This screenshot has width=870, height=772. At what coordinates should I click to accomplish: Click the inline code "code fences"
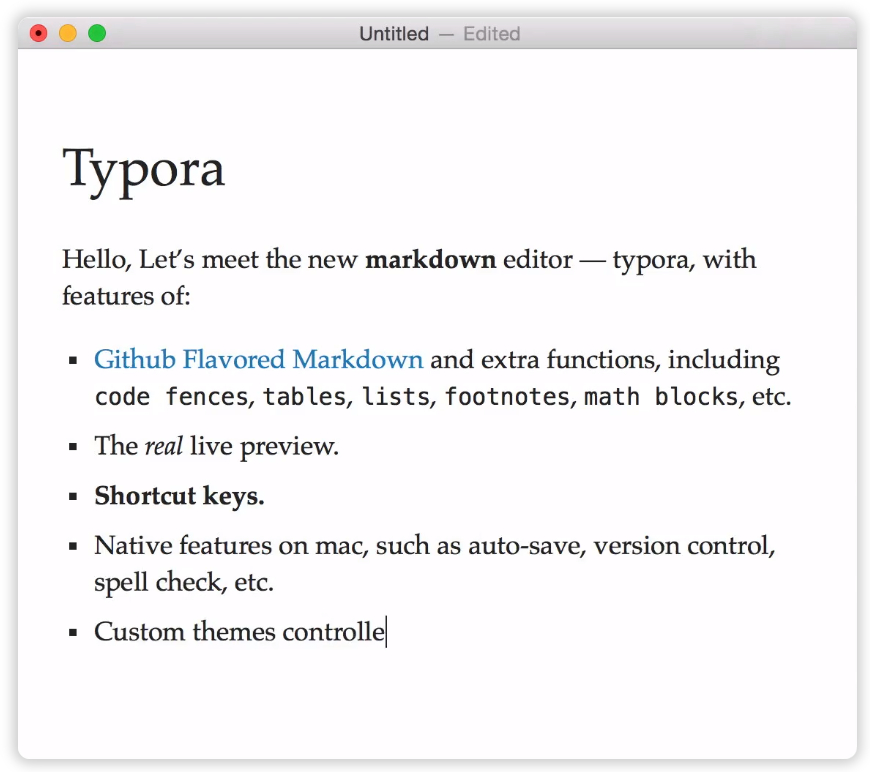(171, 397)
